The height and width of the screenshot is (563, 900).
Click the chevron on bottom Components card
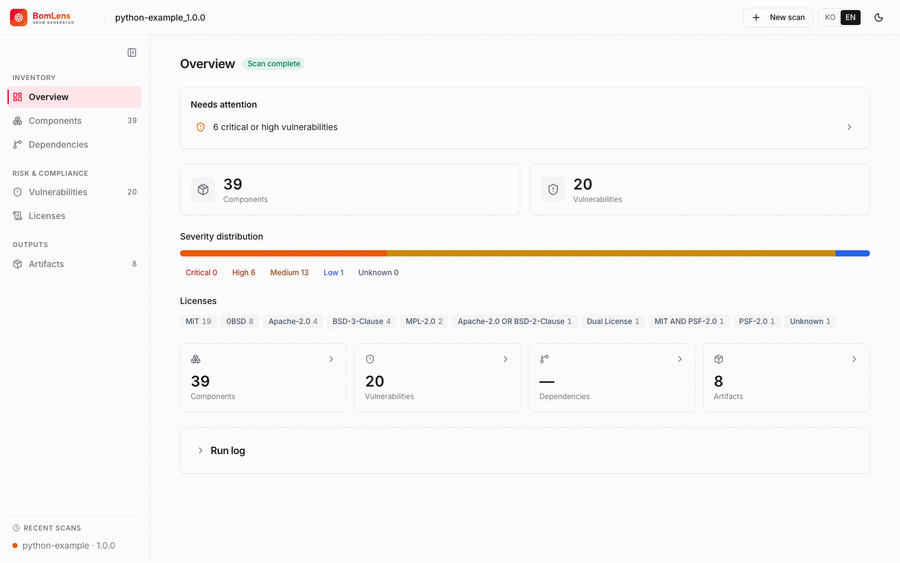point(331,359)
